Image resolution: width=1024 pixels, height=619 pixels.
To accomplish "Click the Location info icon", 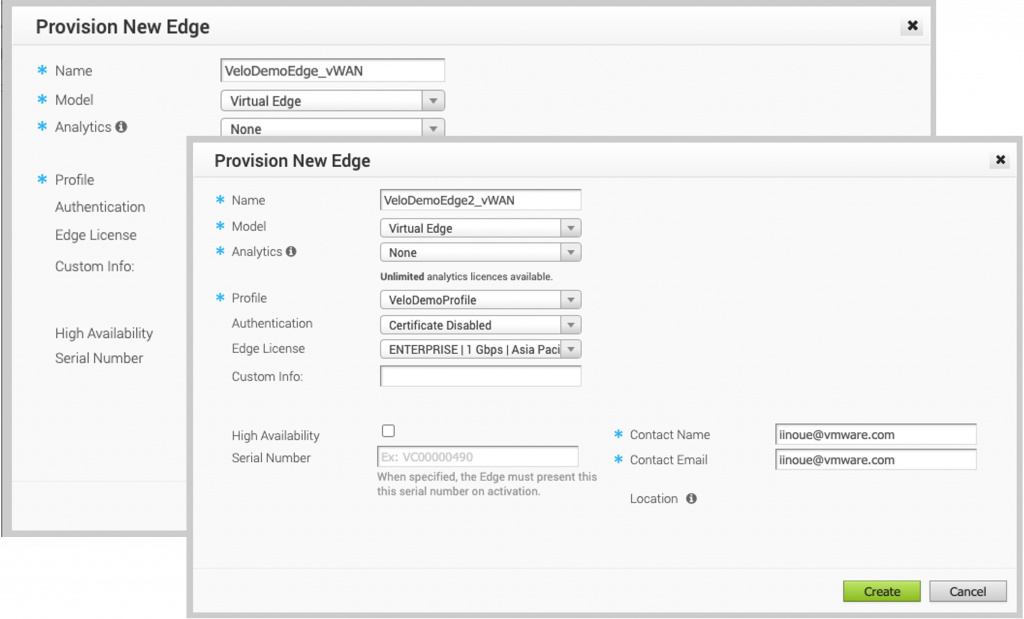I will pos(691,498).
